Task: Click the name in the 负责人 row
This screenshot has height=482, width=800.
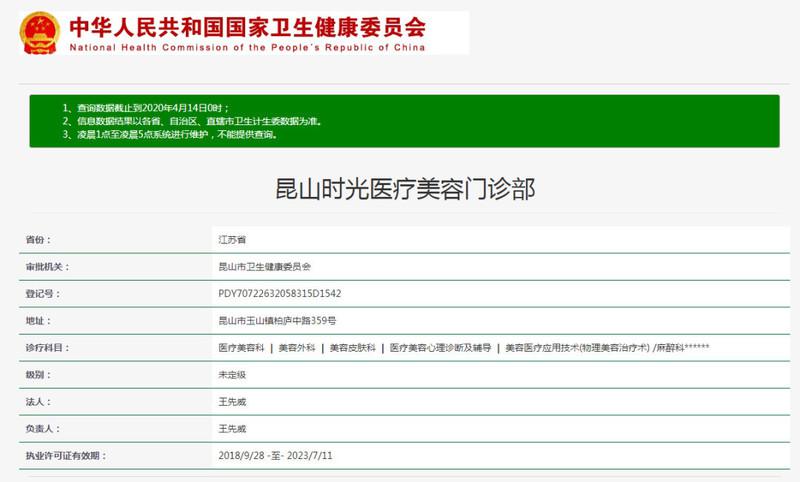Action: (232, 429)
